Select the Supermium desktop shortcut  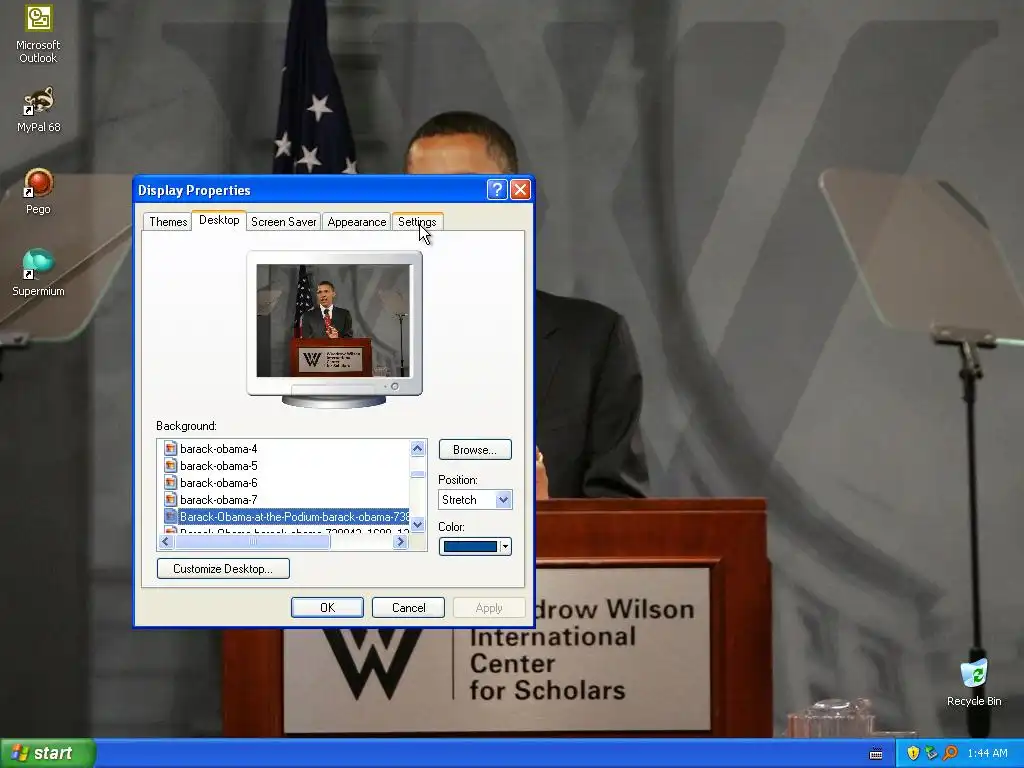point(38,273)
